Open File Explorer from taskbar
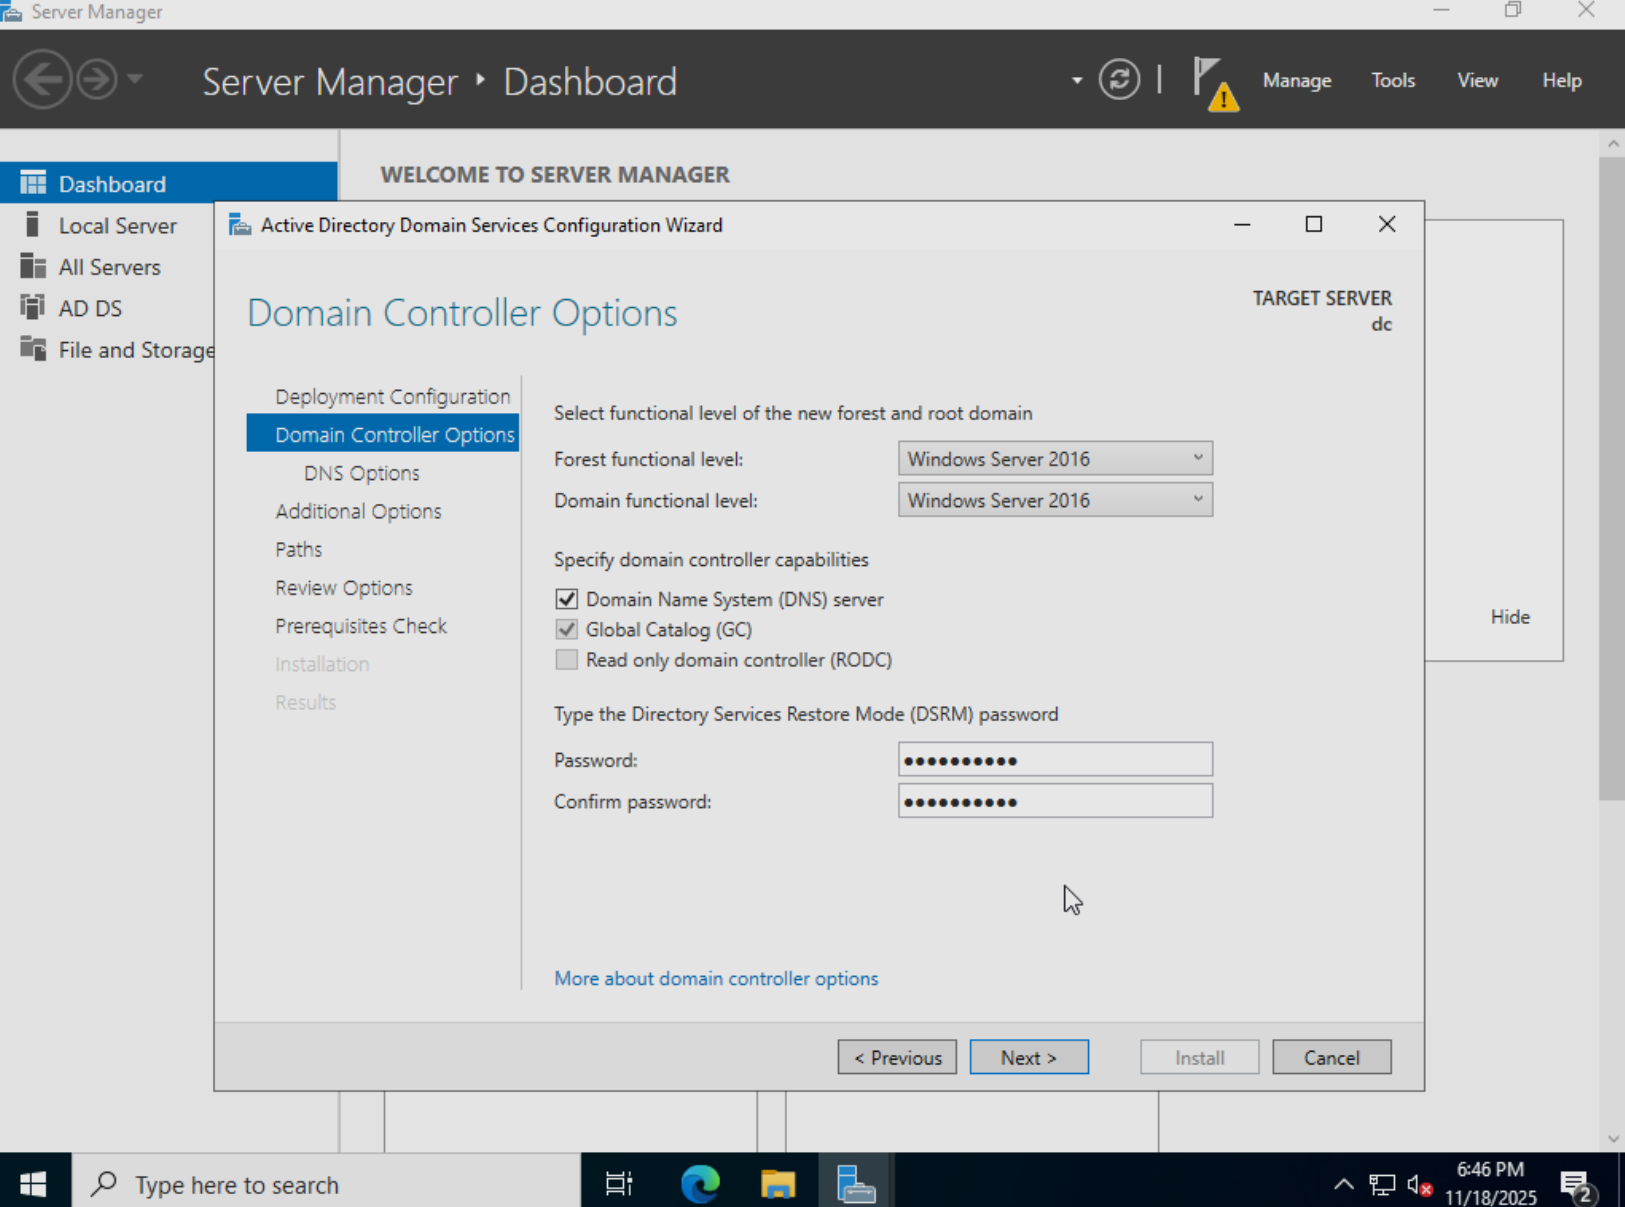 778,1184
